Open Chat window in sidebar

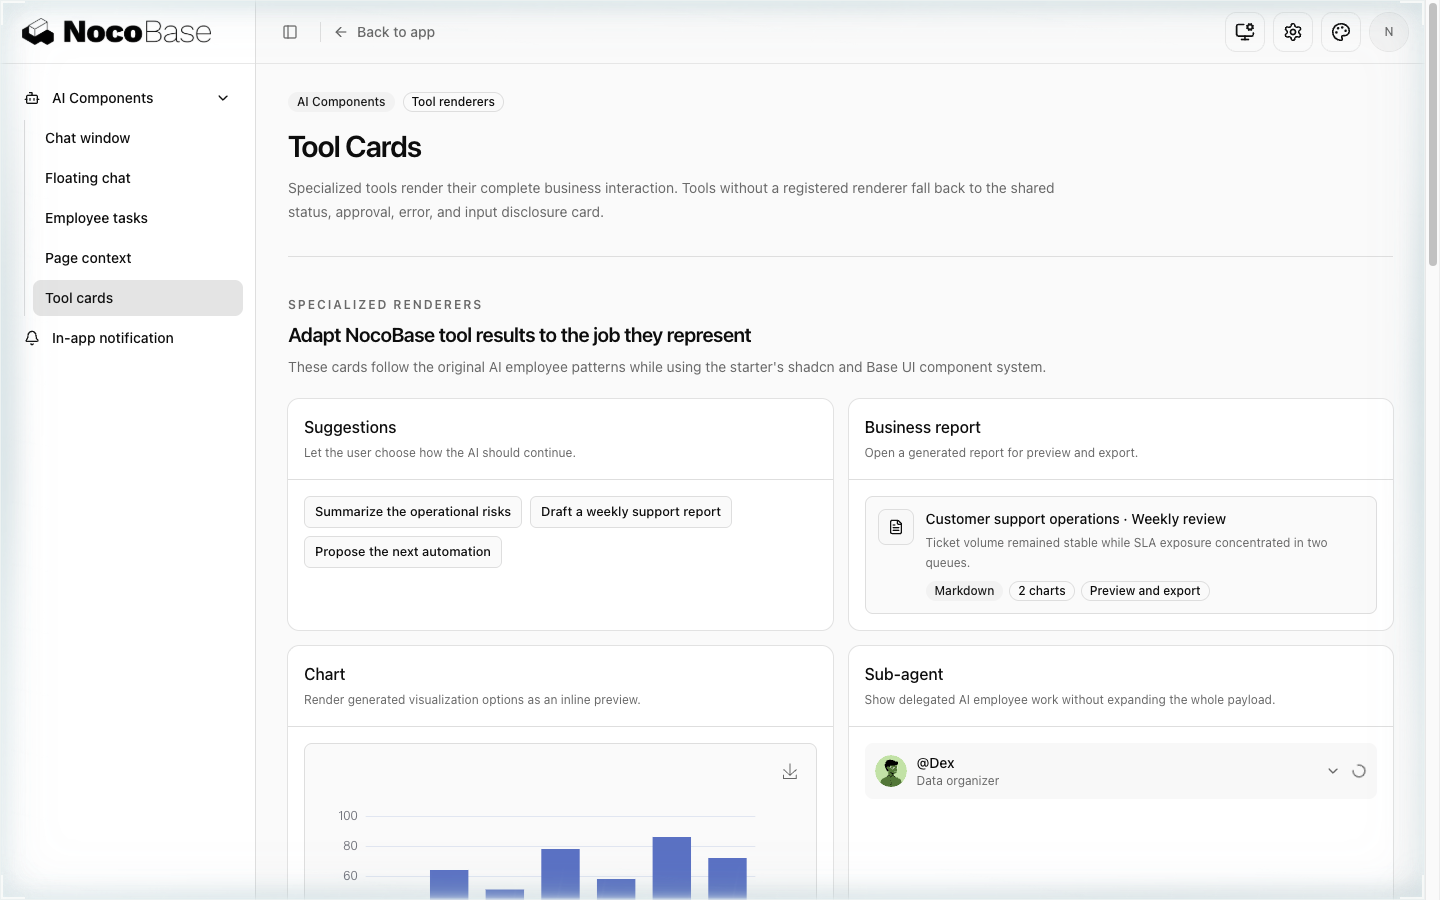(138, 138)
